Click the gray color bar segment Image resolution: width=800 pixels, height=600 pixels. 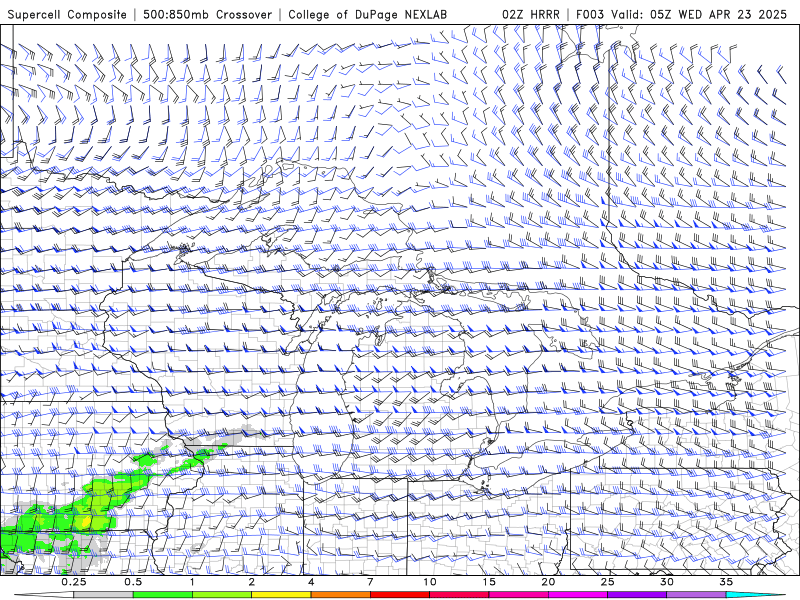(103, 595)
